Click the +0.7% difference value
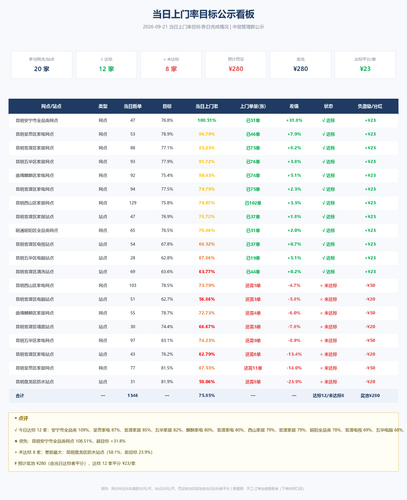The image size is (407, 500). click(x=294, y=244)
